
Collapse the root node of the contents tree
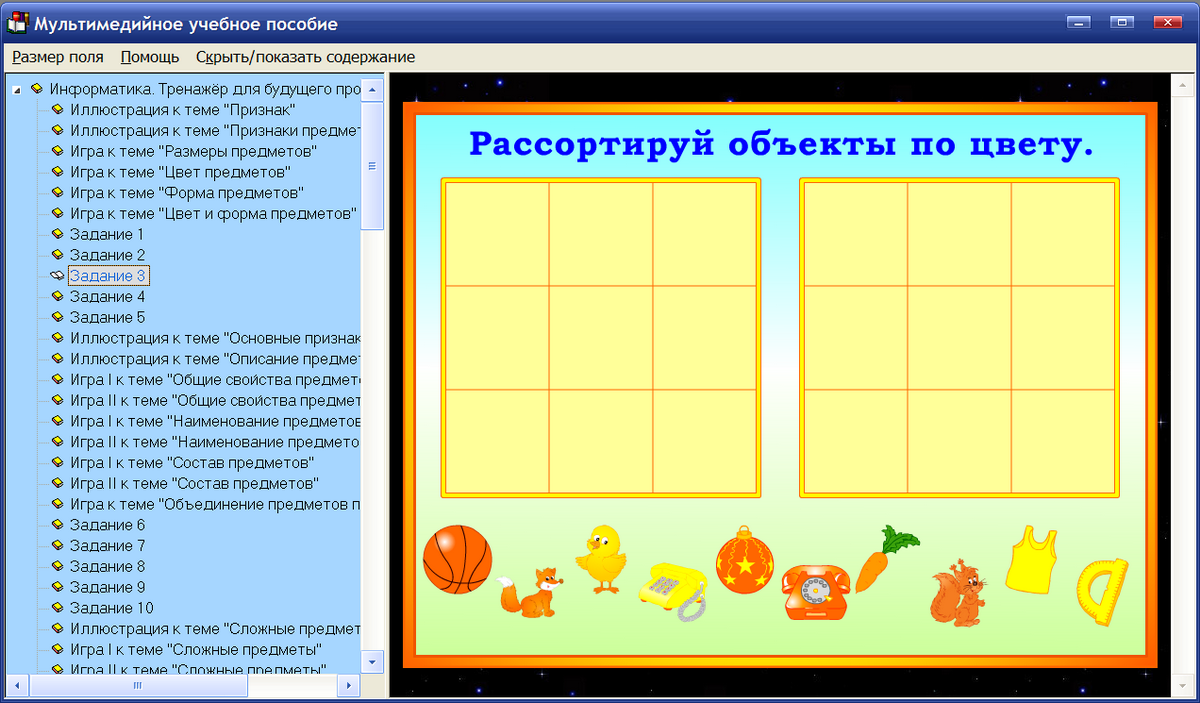(14, 88)
